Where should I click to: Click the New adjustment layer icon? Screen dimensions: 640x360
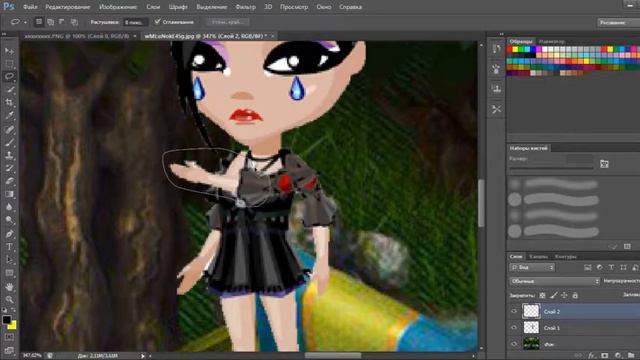pos(618,356)
